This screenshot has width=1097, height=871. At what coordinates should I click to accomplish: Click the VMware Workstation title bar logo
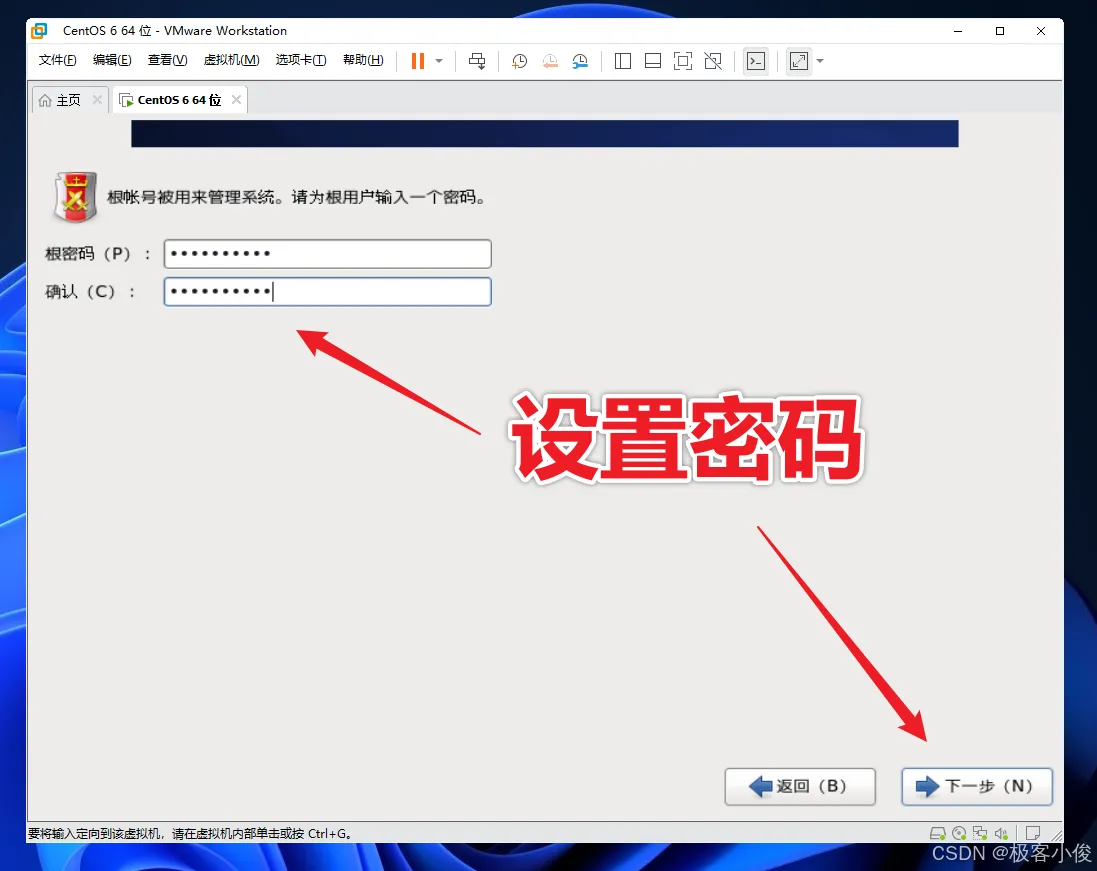pyautogui.click(x=40, y=31)
